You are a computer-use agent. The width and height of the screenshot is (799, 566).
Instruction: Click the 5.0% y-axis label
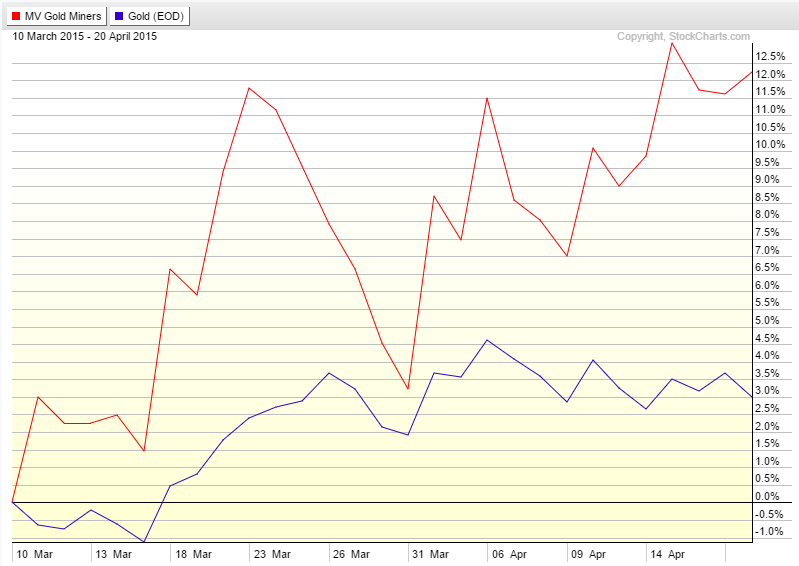[767, 320]
